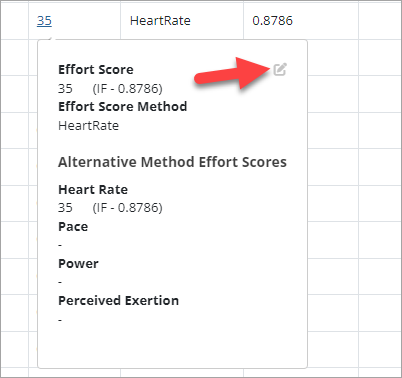The height and width of the screenshot is (378, 402).
Task: Click the red arrow annotation
Action: pos(232,73)
